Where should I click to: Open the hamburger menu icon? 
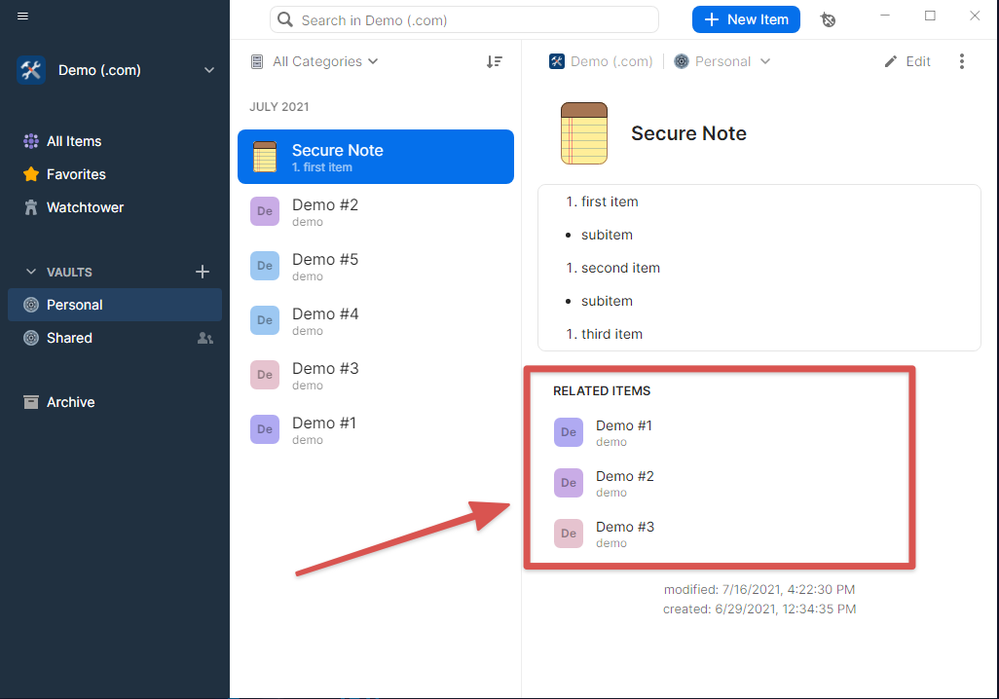(x=22, y=16)
